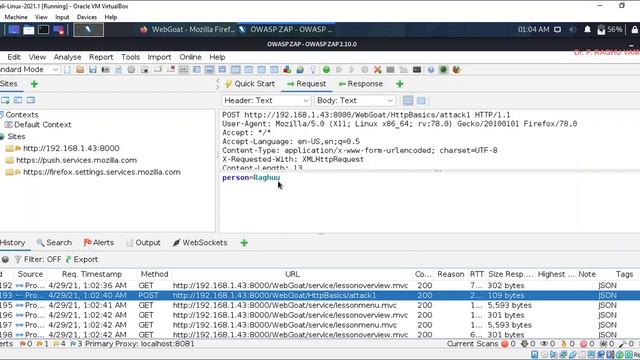Image resolution: width=640 pixels, height=360 pixels.
Task: Open the Options gear icon in toolbar
Action: [x=131, y=70]
